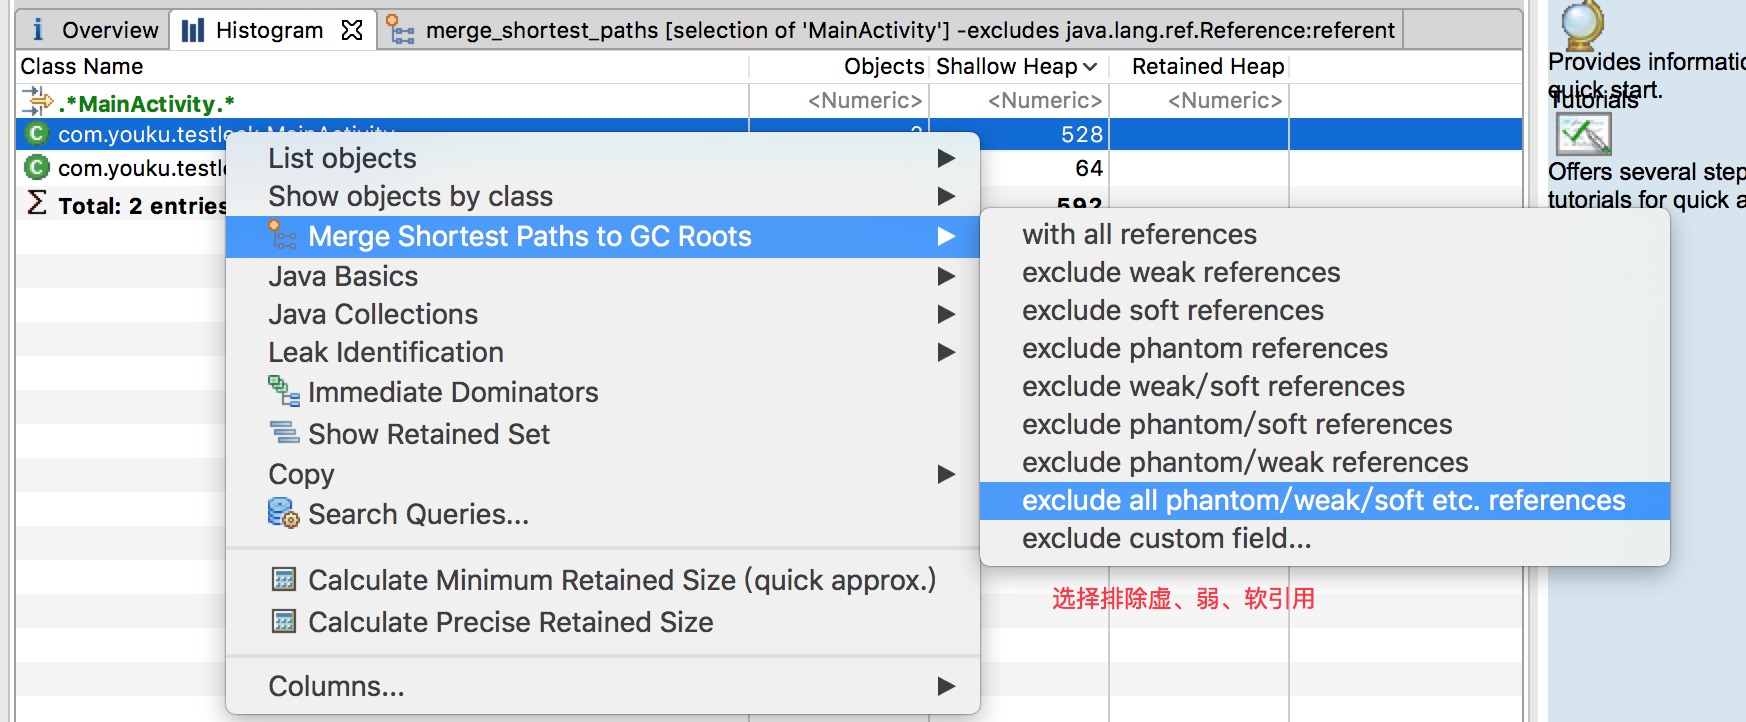Click the Overview tab info icon
1746x722 pixels.
pos(38,30)
